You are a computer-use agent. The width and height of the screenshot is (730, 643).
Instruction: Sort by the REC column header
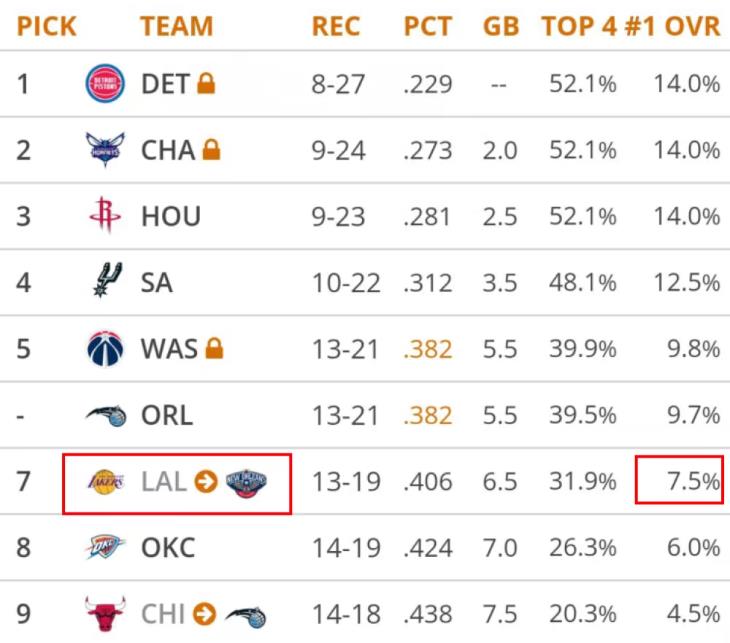pyautogui.click(x=336, y=26)
